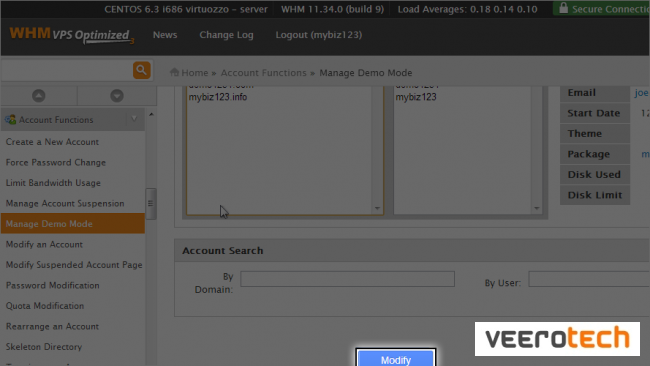
Task: Open the Change Log menu item
Action: pos(226,35)
